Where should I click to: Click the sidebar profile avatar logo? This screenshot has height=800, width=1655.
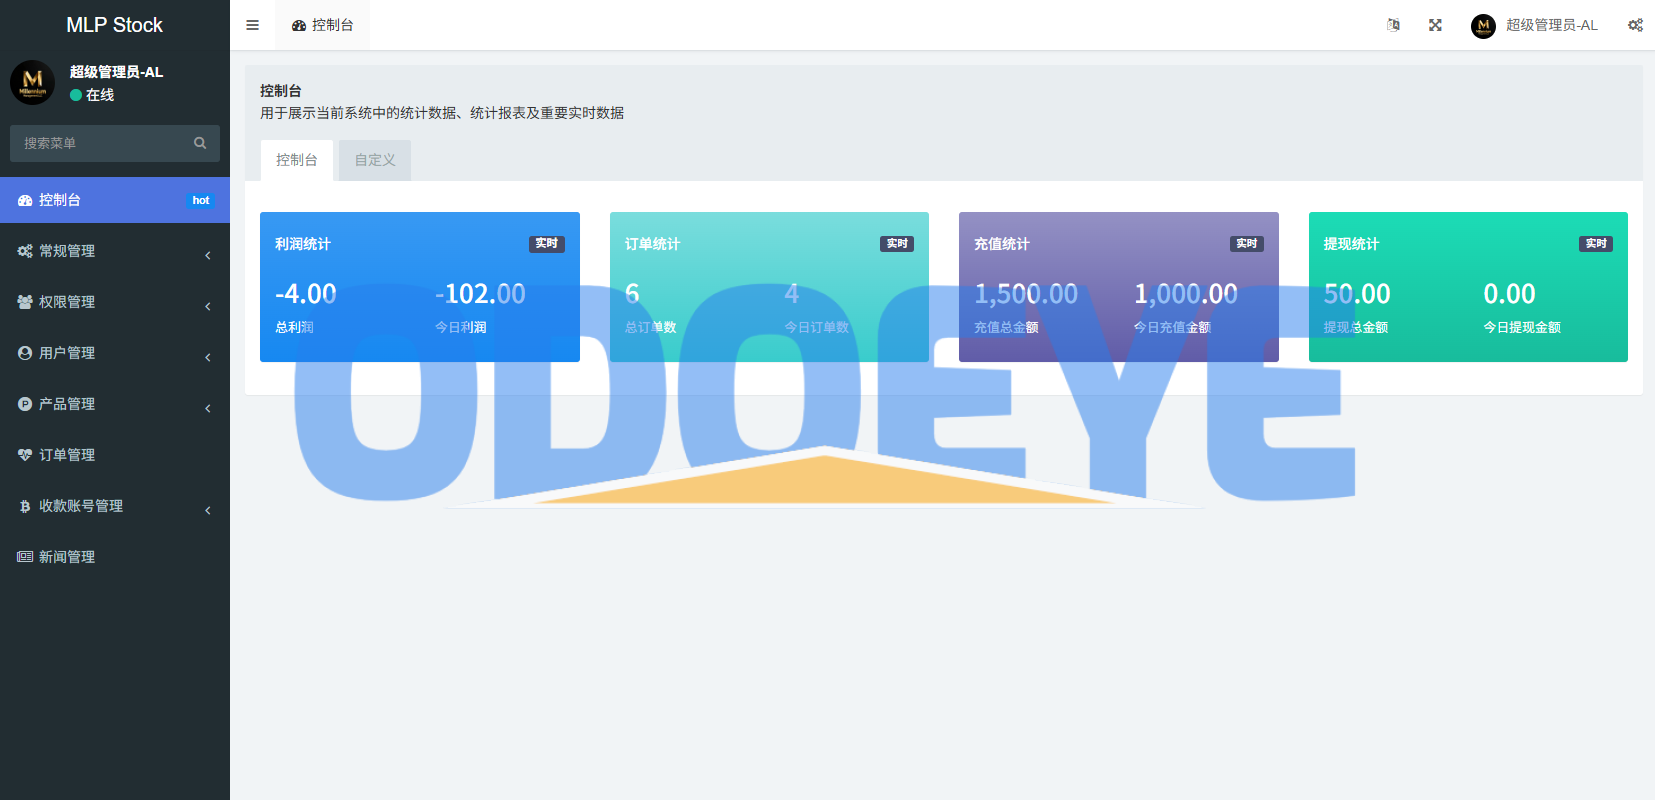coord(33,82)
